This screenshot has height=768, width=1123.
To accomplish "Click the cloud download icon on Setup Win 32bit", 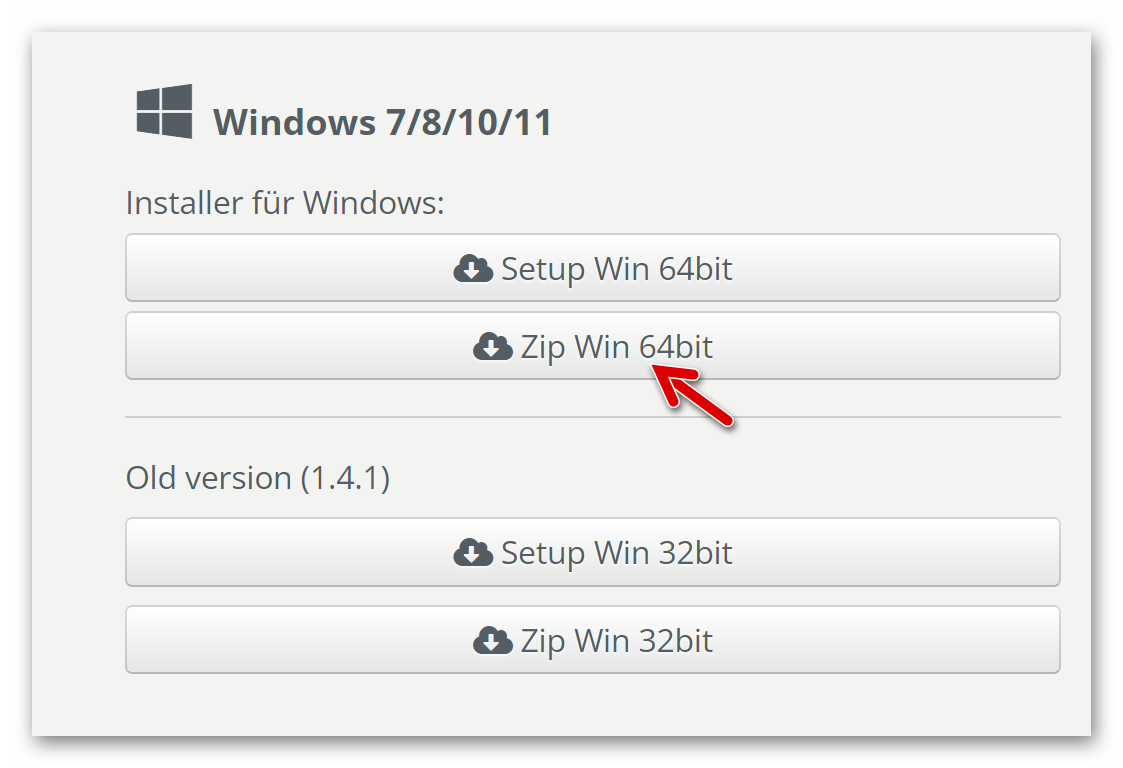I will point(472,553).
